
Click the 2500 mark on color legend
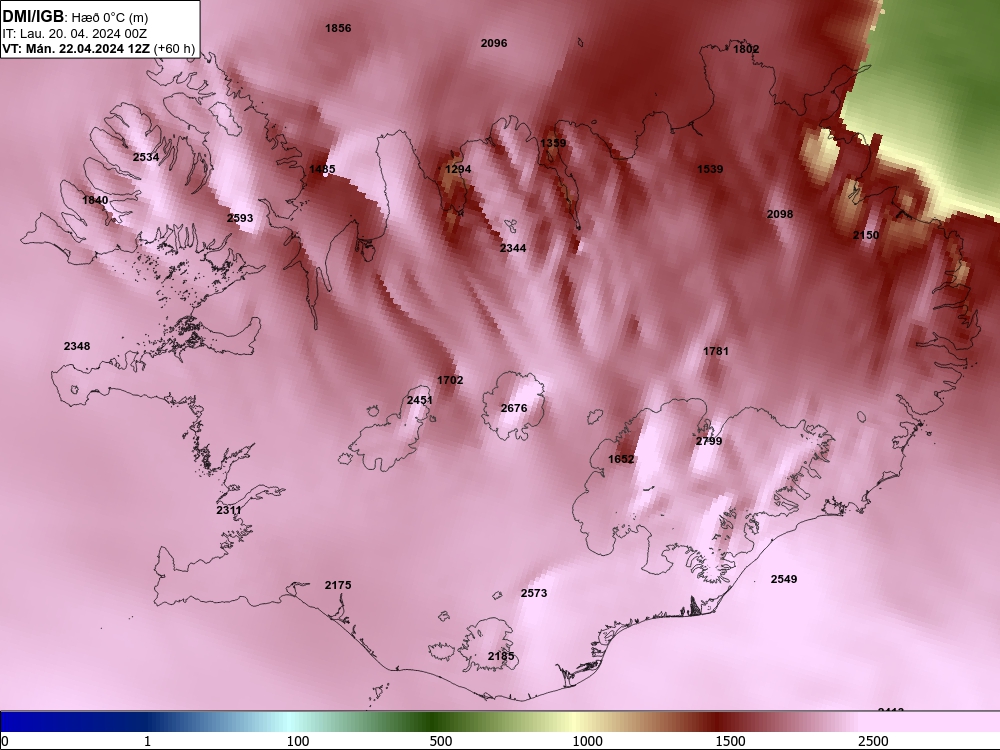873,741
